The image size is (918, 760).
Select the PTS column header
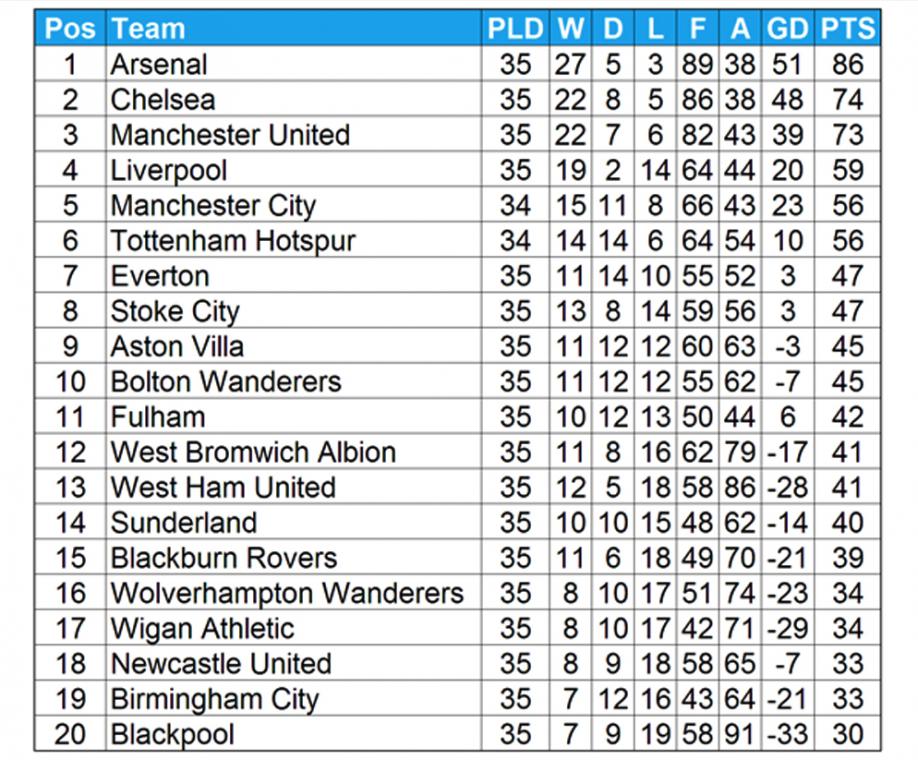[x=847, y=28]
